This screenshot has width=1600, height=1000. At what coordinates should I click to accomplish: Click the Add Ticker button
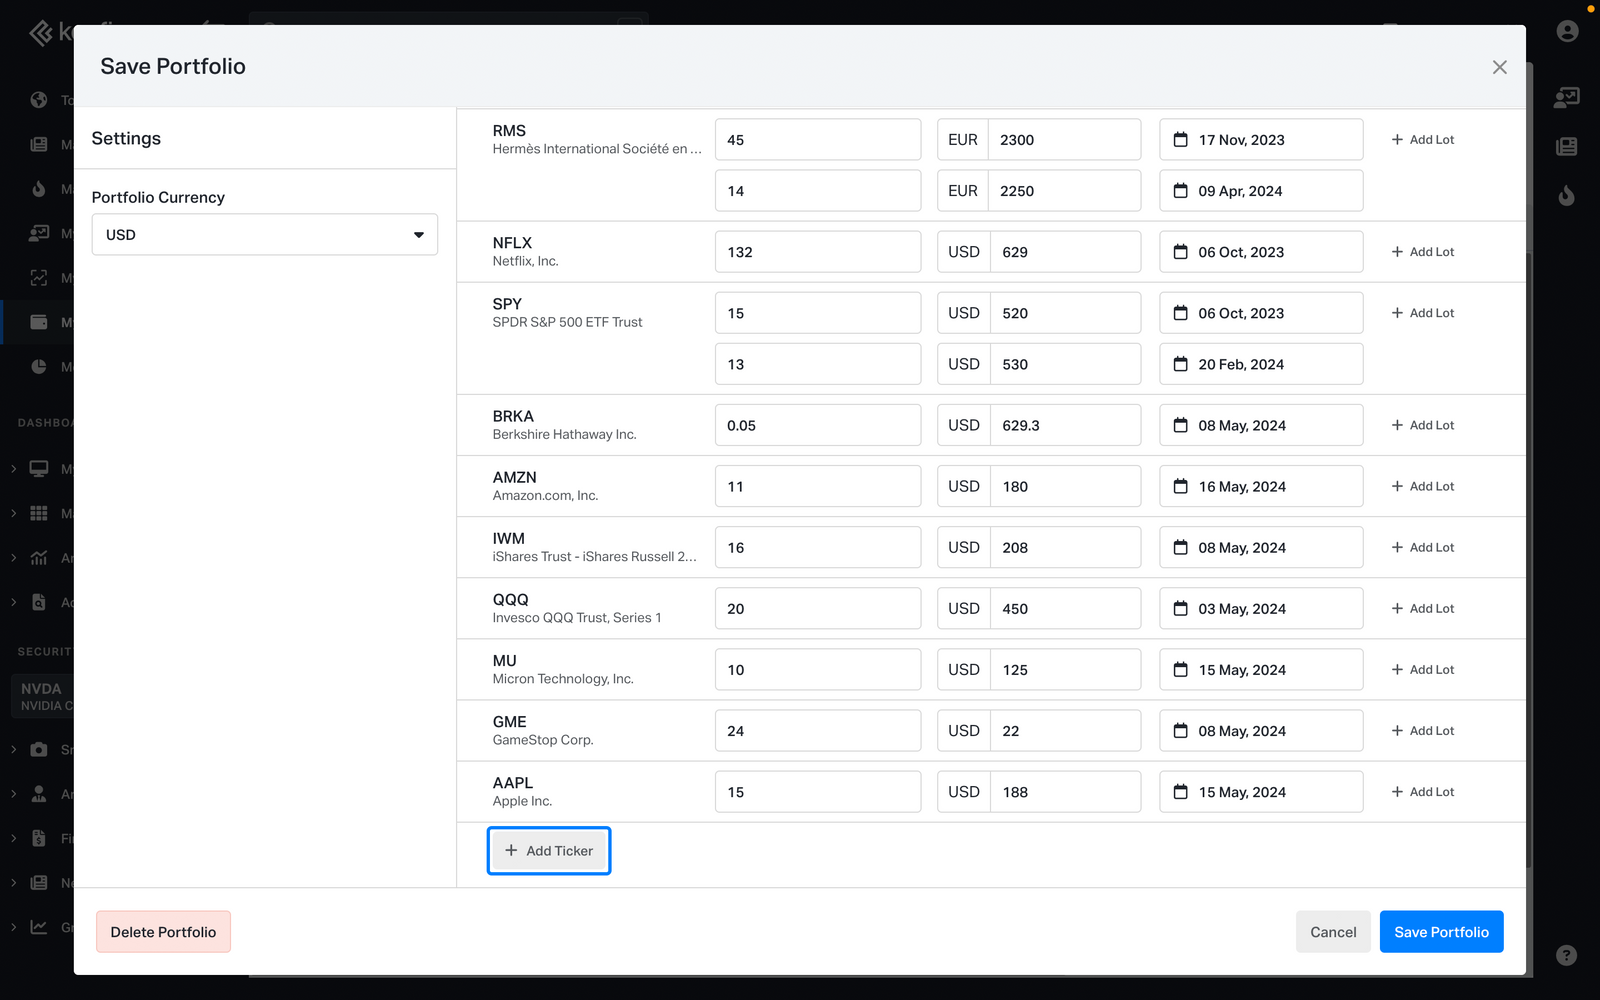[x=549, y=851]
